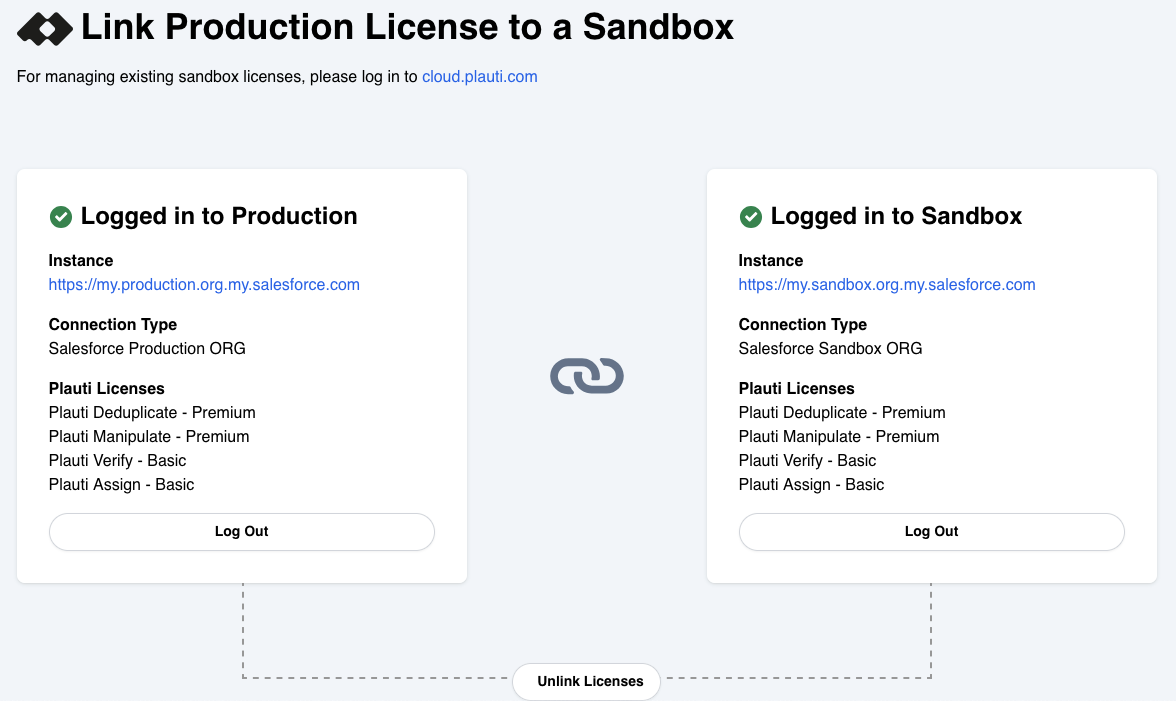Image resolution: width=1176 pixels, height=701 pixels.
Task: Click green checkmark beside Logged in to Sandbox
Action: 751,217
